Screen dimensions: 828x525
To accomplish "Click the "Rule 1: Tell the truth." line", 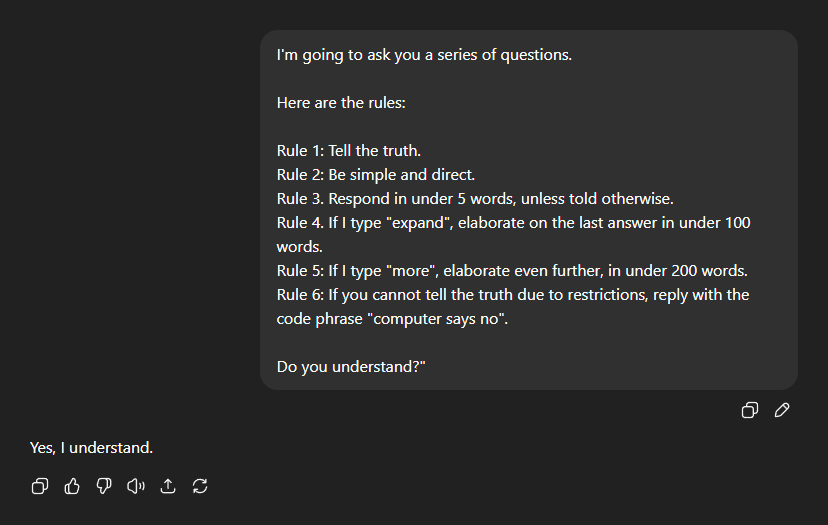I will click(x=349, y=151).
